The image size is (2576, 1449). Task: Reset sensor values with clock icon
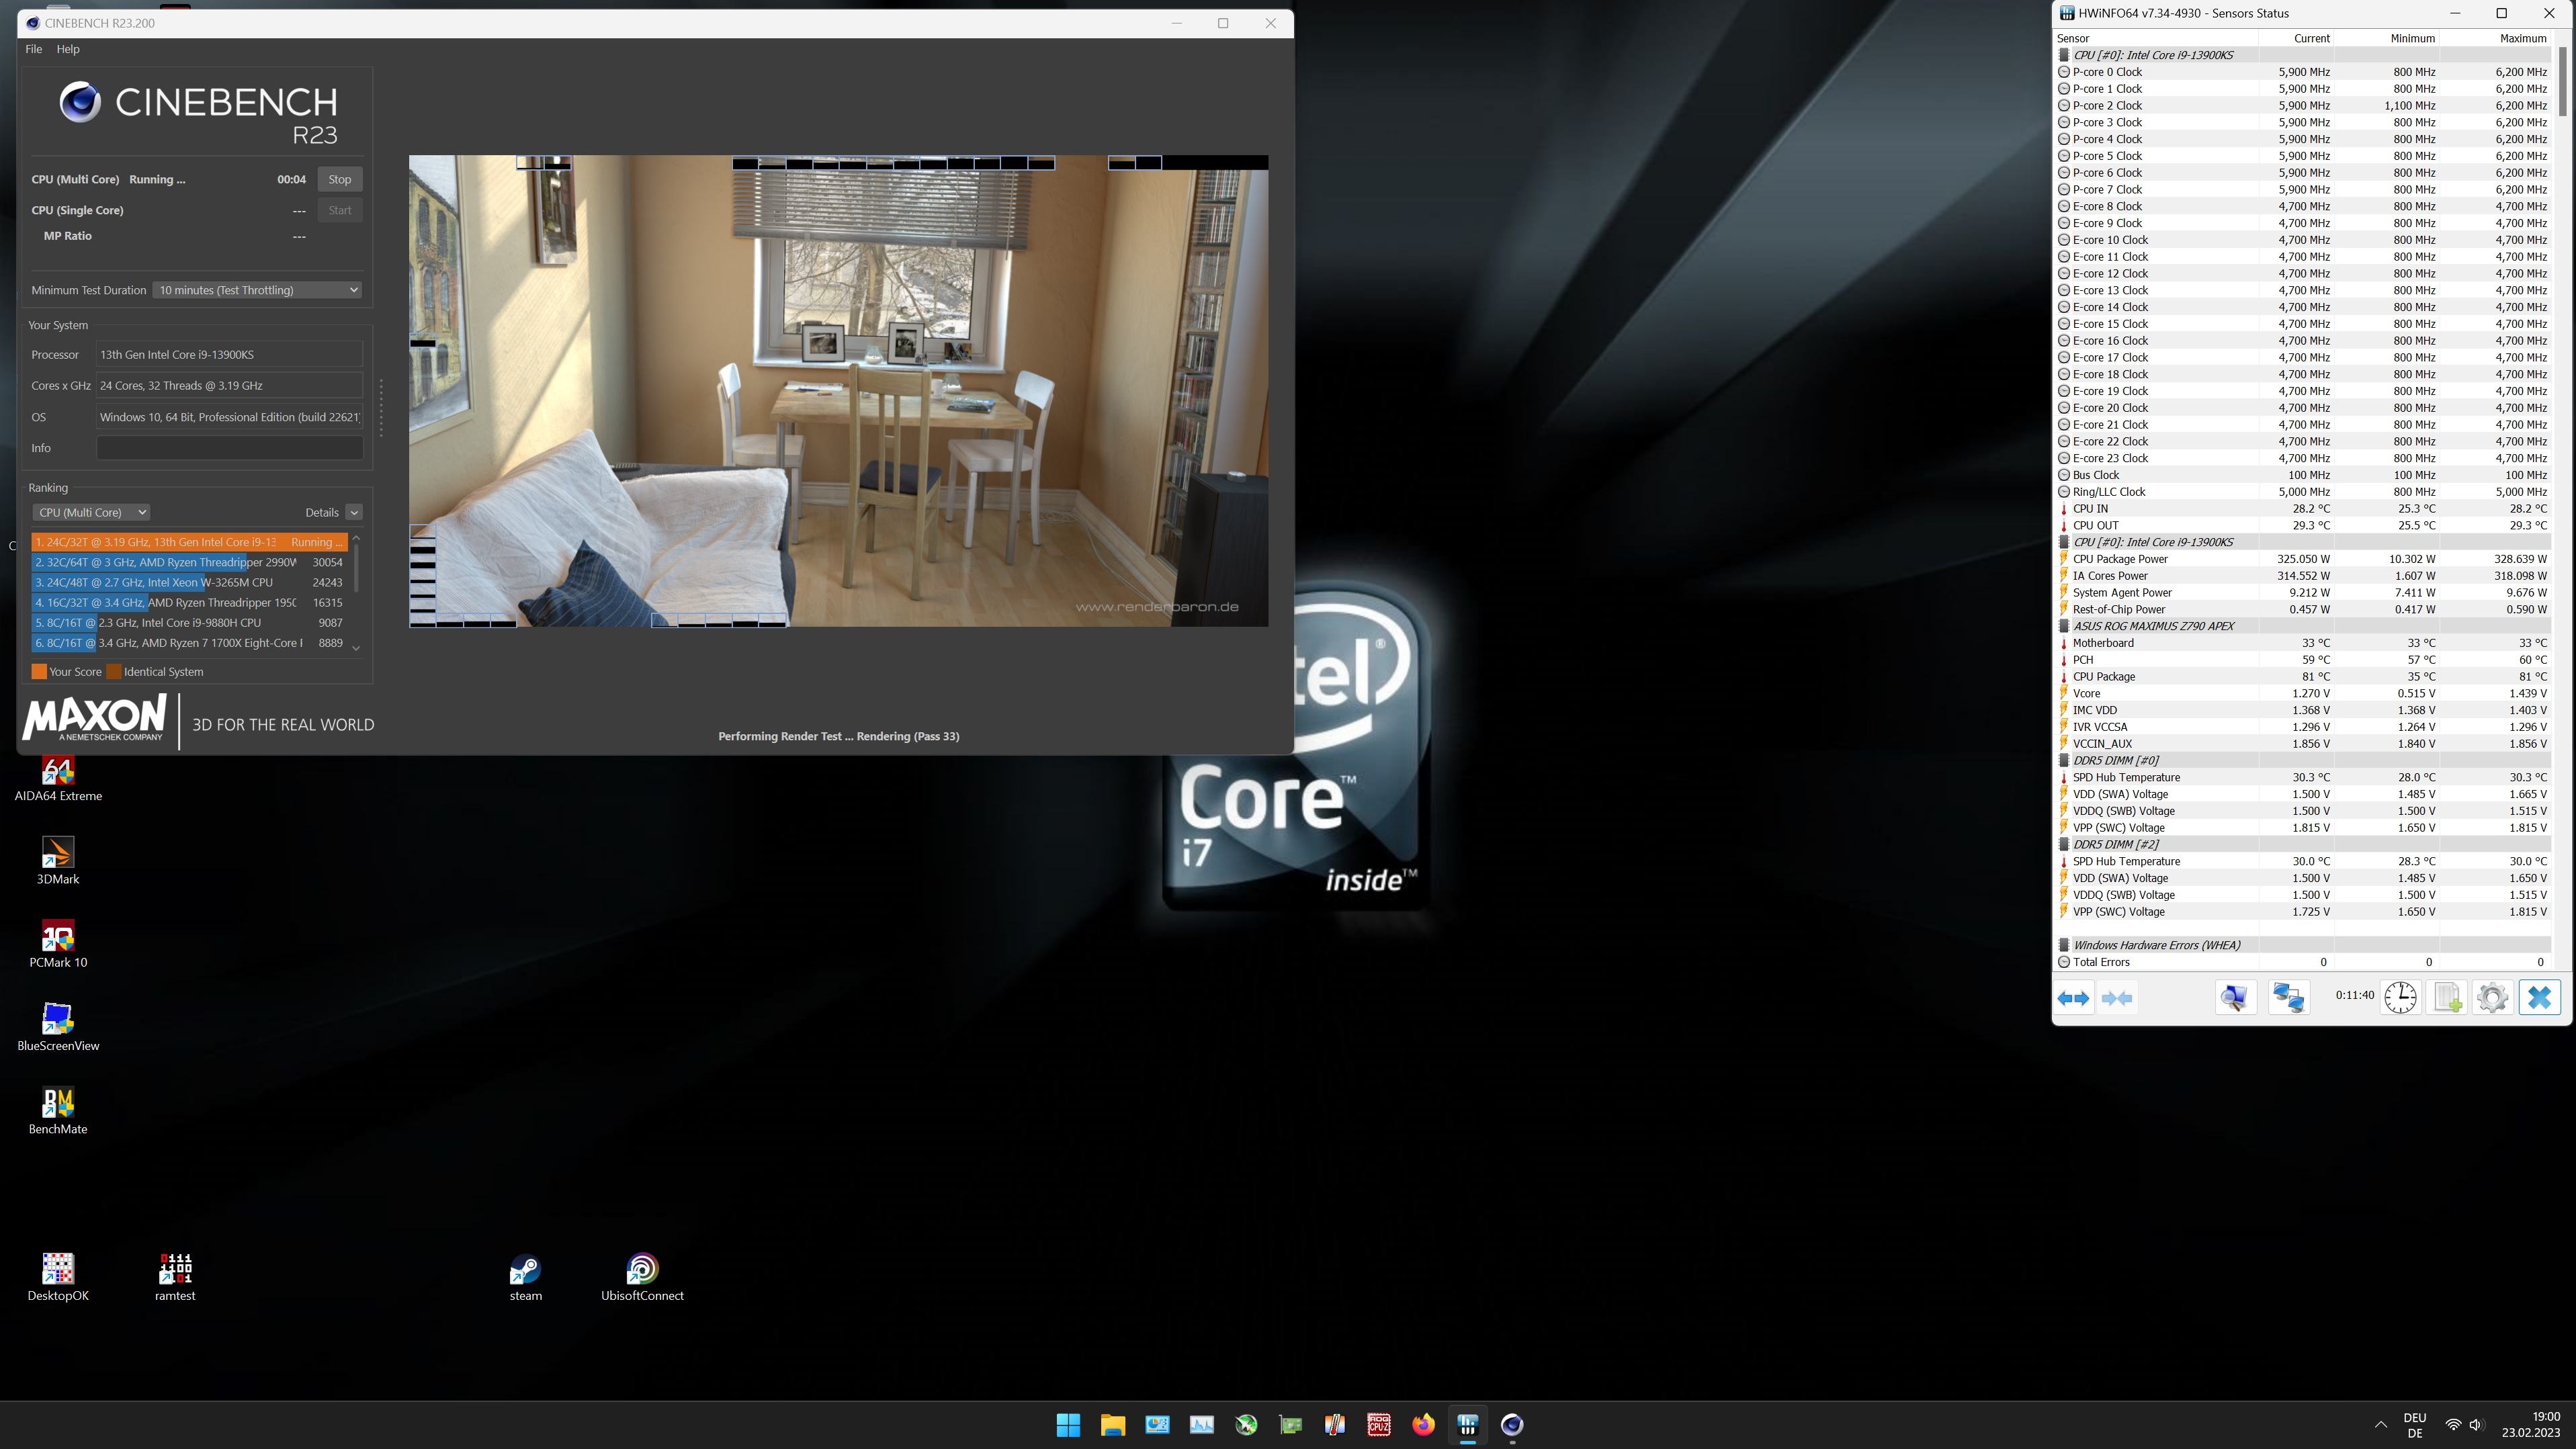click(2400, 998)
